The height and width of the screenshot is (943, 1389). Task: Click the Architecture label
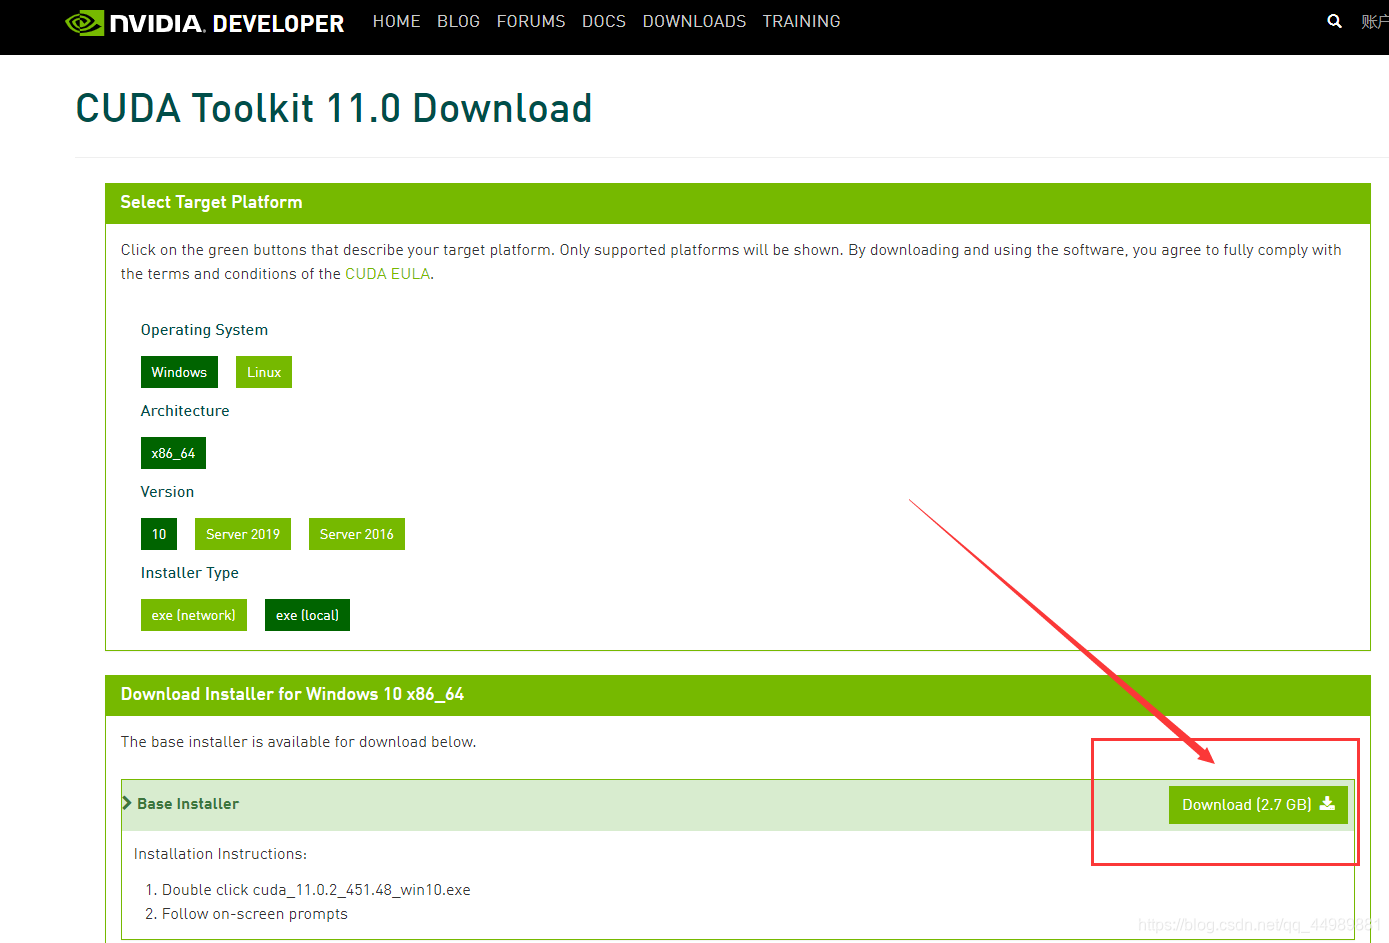(185, 411)
